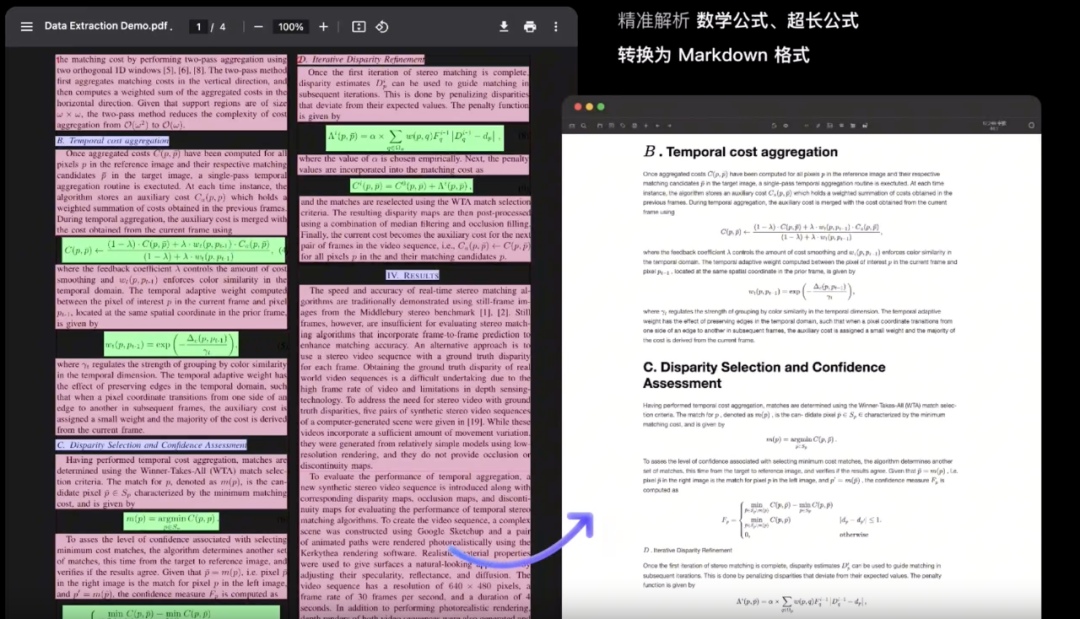Click the search icon in the Markdown viewer toolbar
This screenshot has width=1080, height=619.
click(x=583, y=125)
